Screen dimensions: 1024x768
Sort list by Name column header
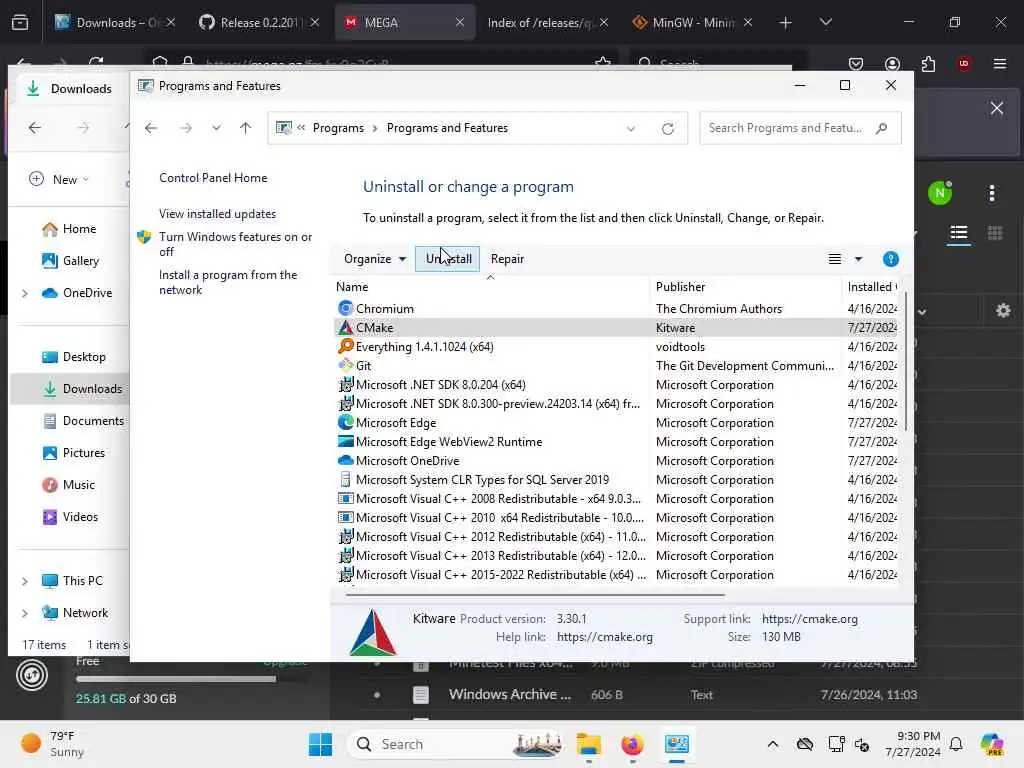point(352,287)
